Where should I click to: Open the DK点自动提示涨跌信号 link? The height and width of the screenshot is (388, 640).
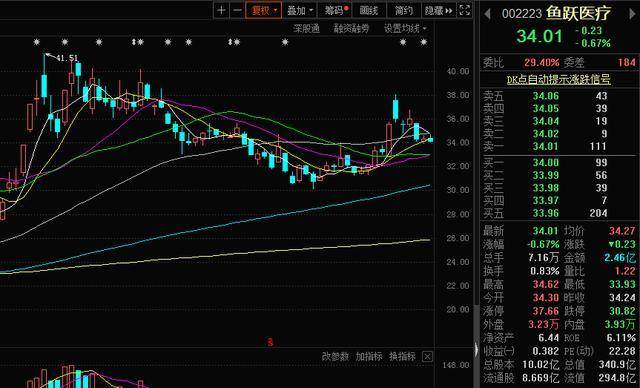[558, 79]
